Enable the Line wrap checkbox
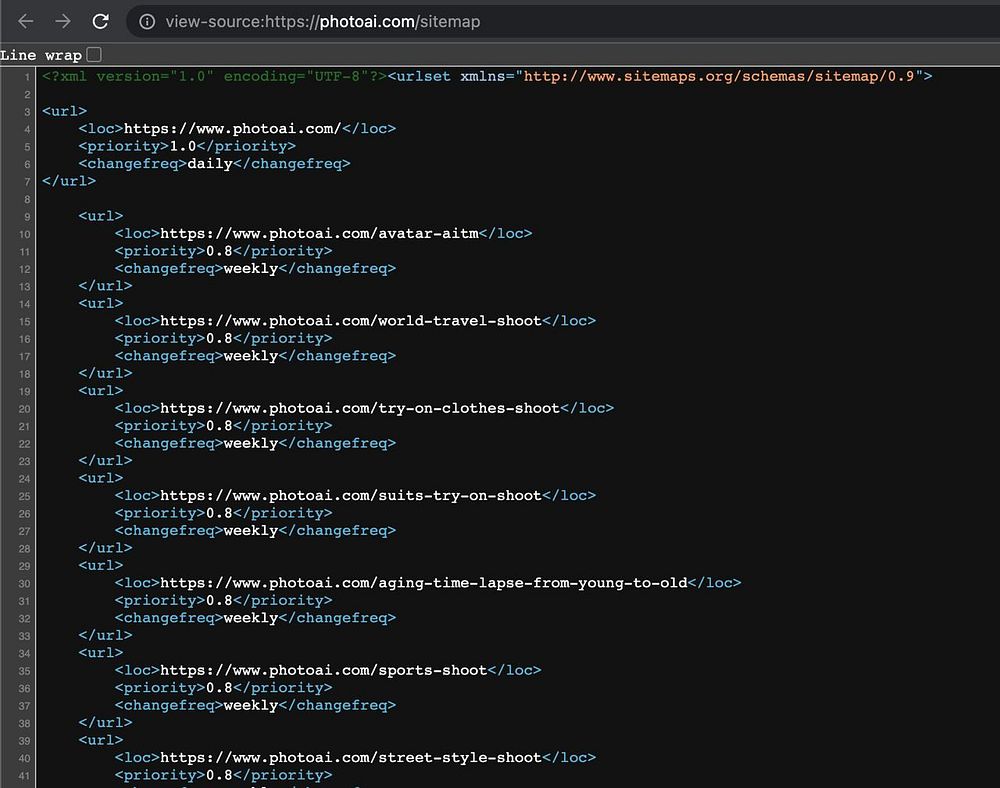The height and width of the screenshot is (788, 1000). click(94, 55)
